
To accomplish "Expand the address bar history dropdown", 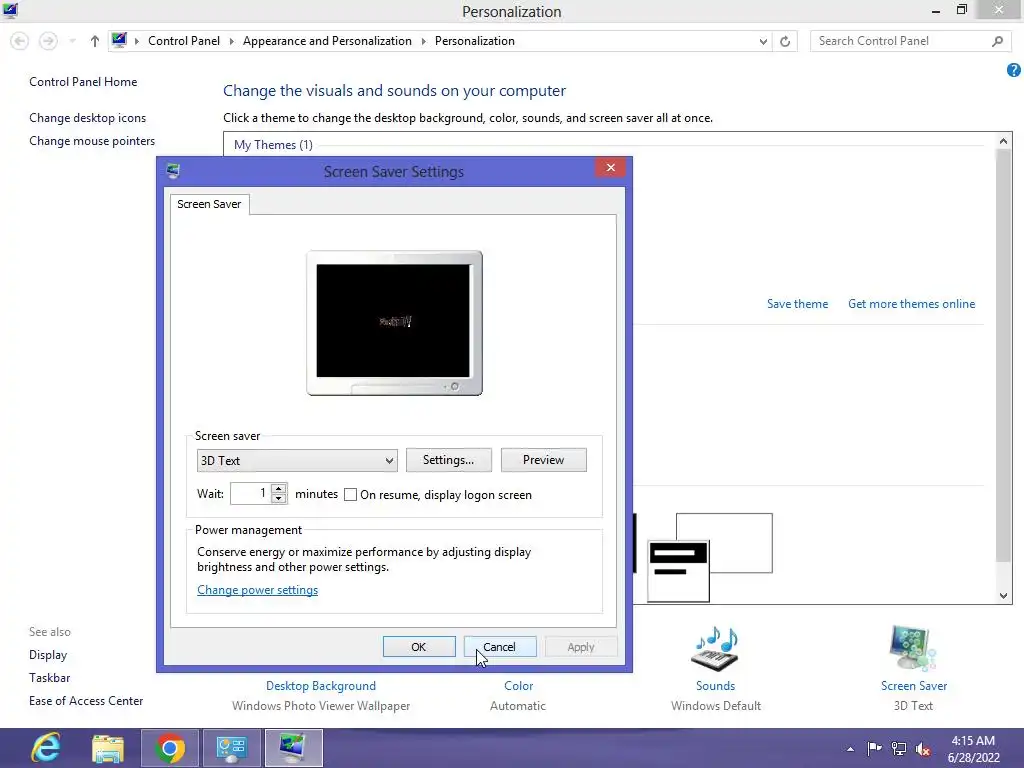I will pyautogui.click(x=763, y=41).
